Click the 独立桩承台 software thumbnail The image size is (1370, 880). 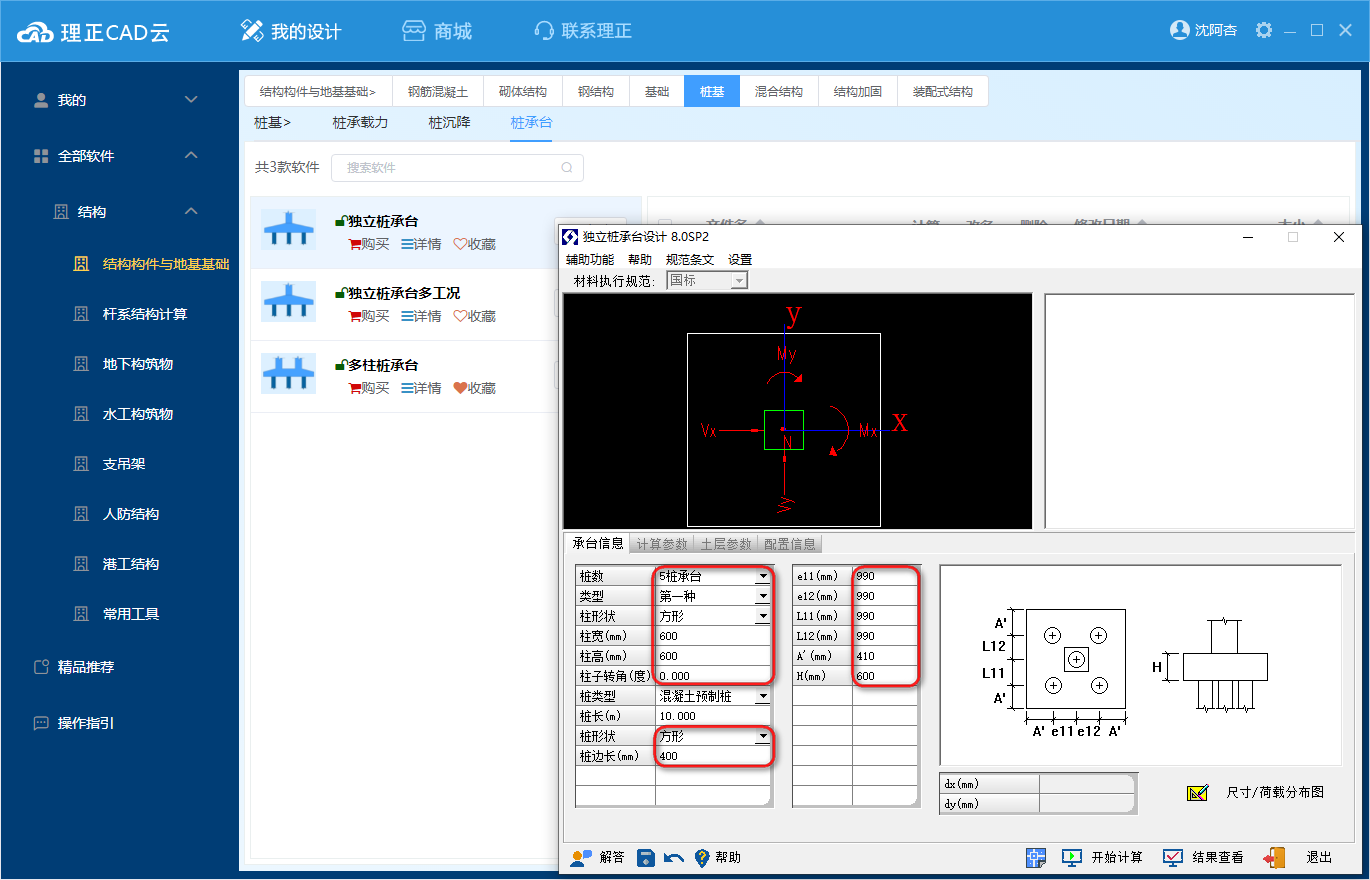(288, 229)
